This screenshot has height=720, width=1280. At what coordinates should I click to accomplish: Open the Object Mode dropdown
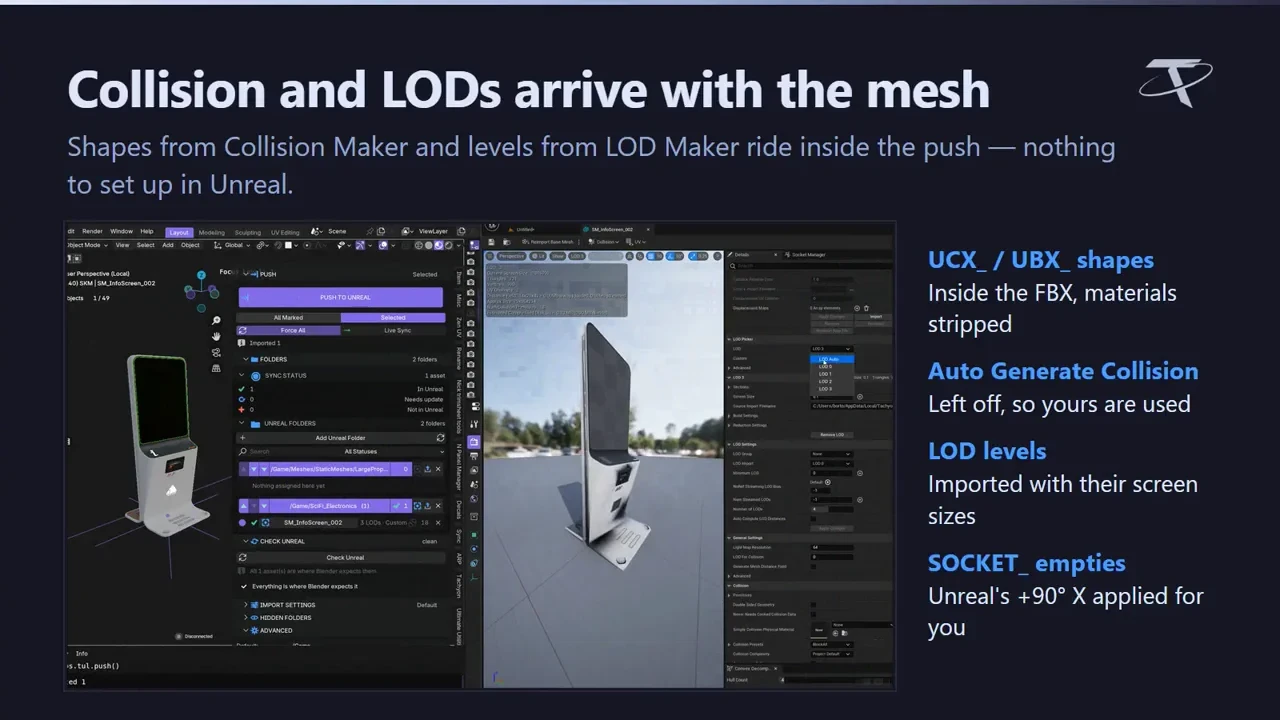point(86,245)
